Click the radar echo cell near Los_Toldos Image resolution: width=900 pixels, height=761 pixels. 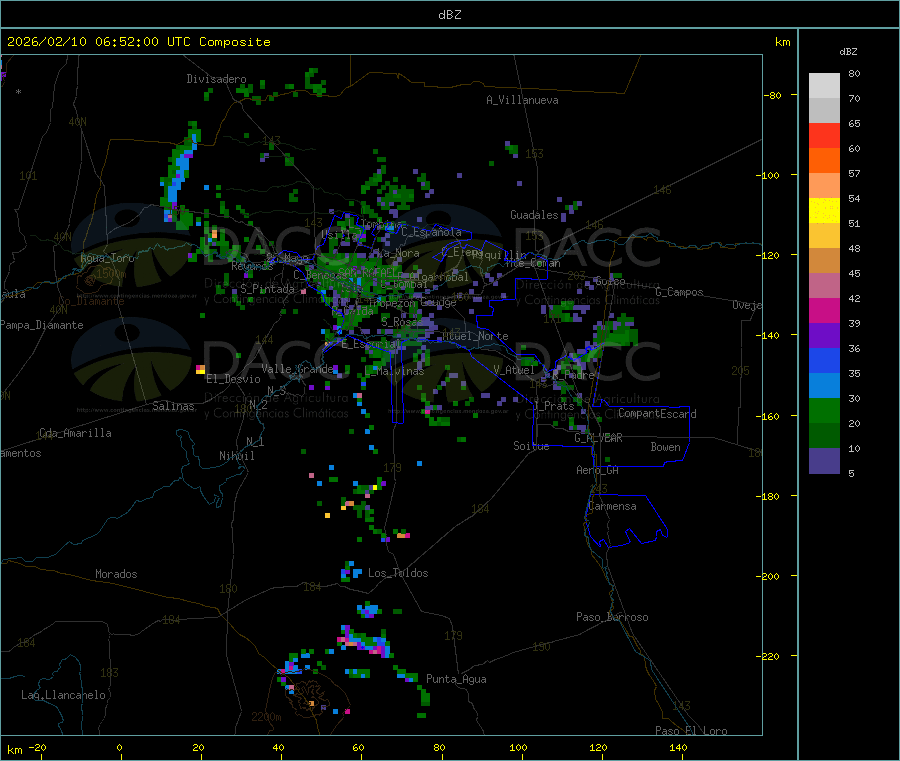pos(351,571)
